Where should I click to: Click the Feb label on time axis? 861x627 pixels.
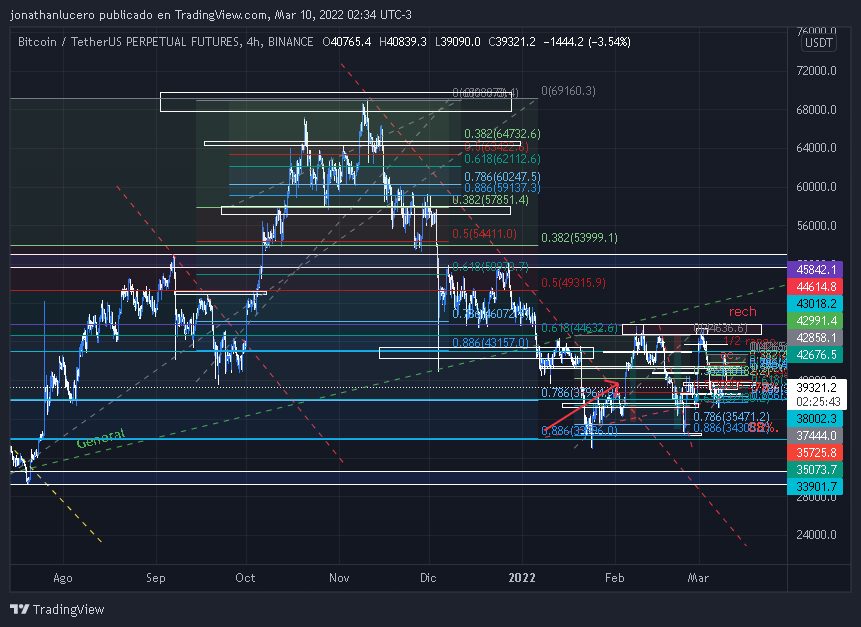tap(614, 578)
